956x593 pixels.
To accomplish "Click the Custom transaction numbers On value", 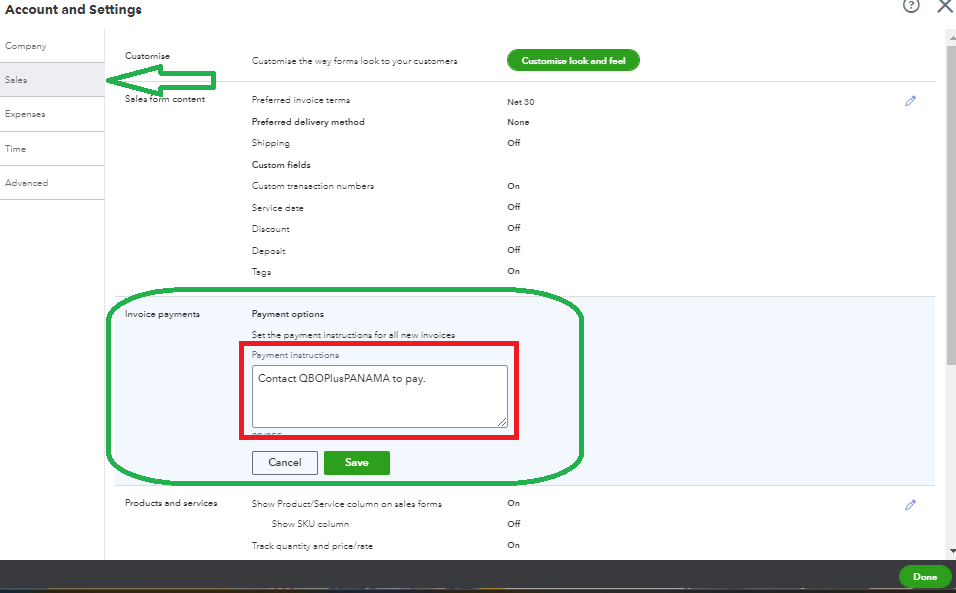I will (513, 186).
